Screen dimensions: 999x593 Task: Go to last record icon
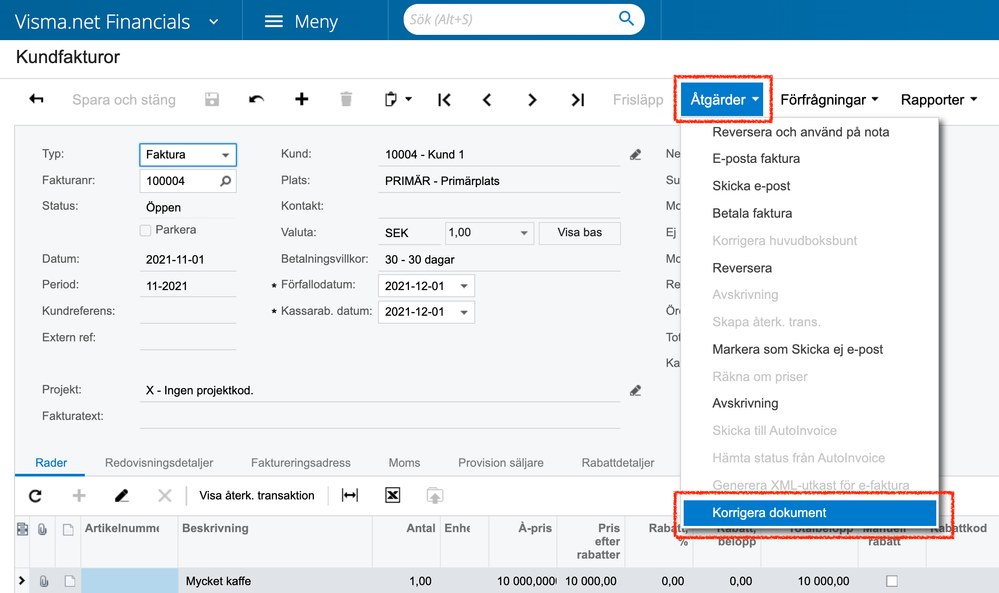577,100
